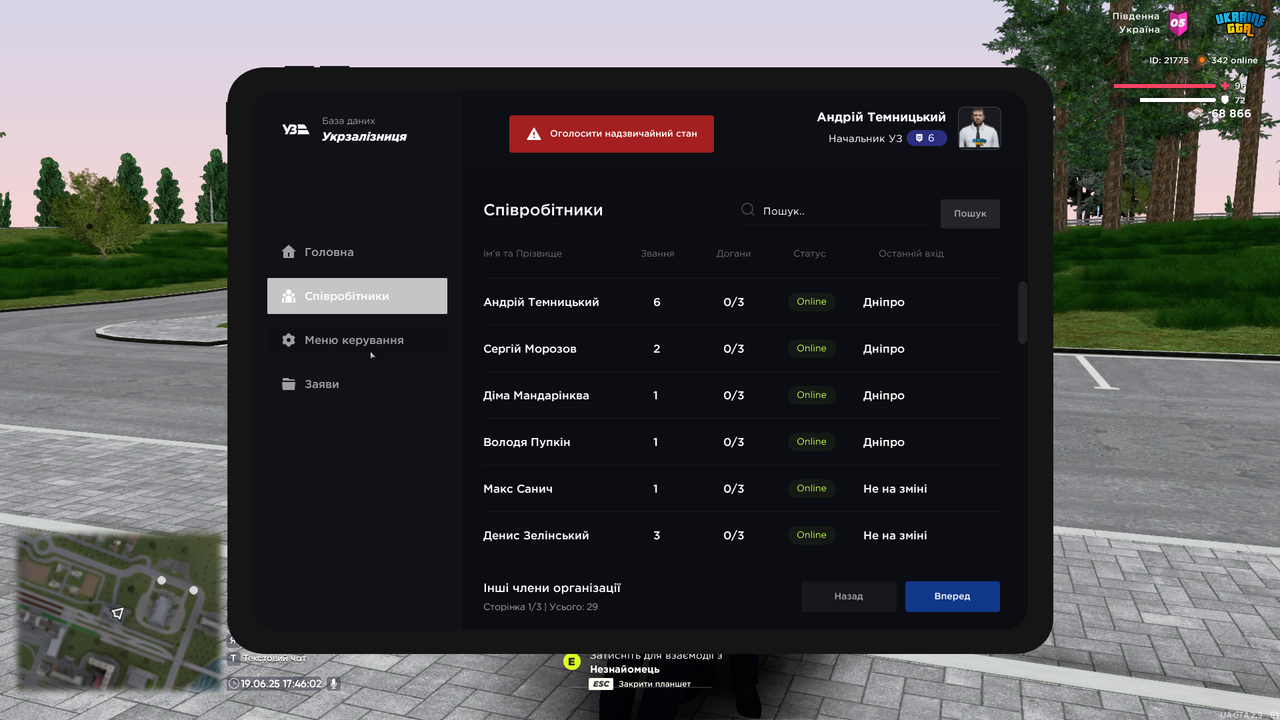Click the Догани column header
1280x720 pixels.
pyautogui.click(x=734, y=254)
